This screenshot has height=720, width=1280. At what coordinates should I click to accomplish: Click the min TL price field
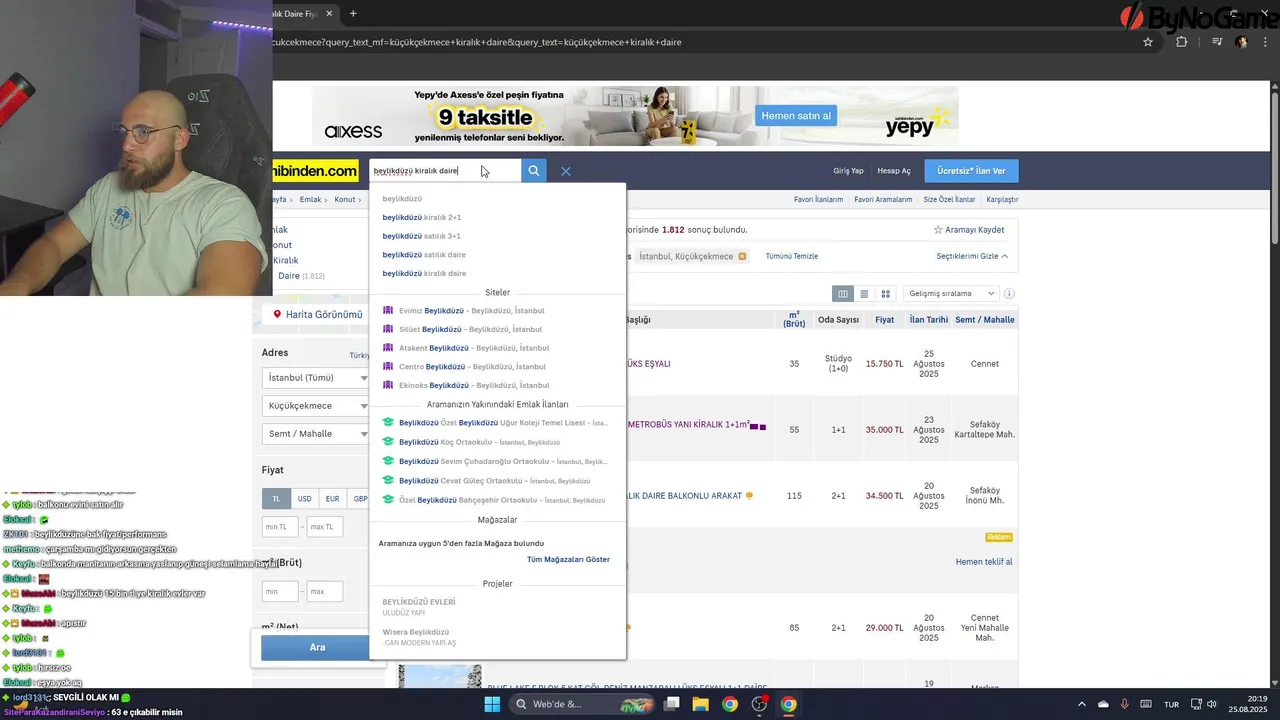280,526
